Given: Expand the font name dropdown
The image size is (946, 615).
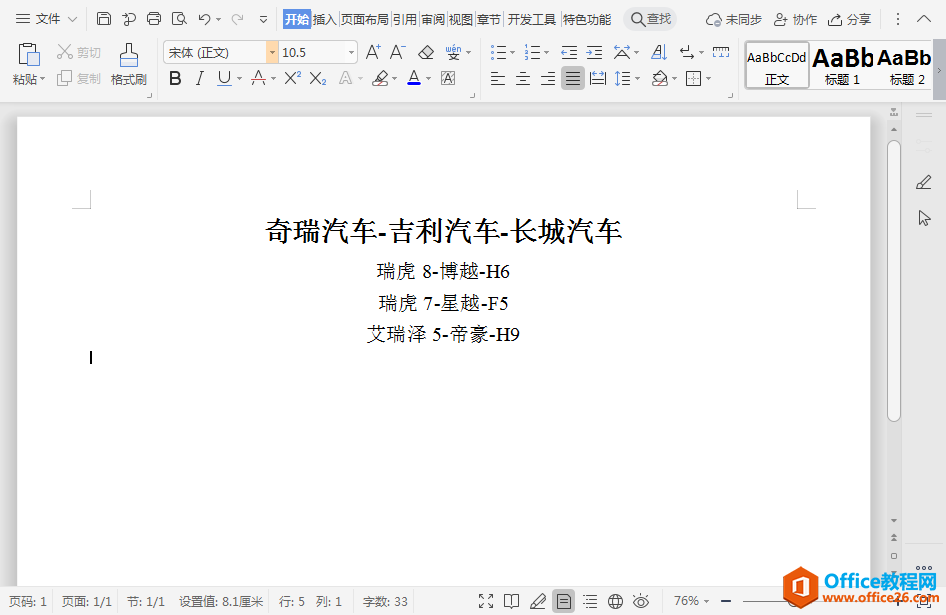Looking at the screenshot, I should [272, 53].
